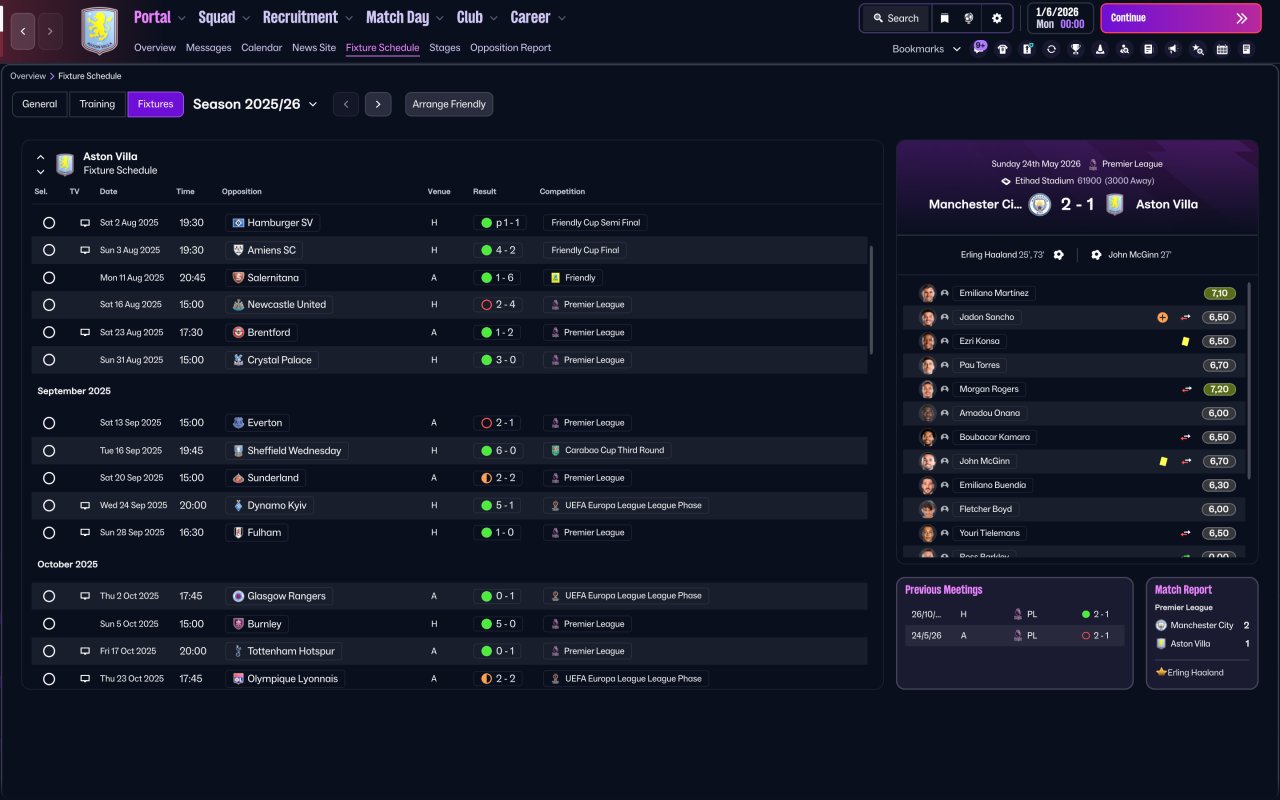Click the megaphone bookmark icon

point(1173,49)
